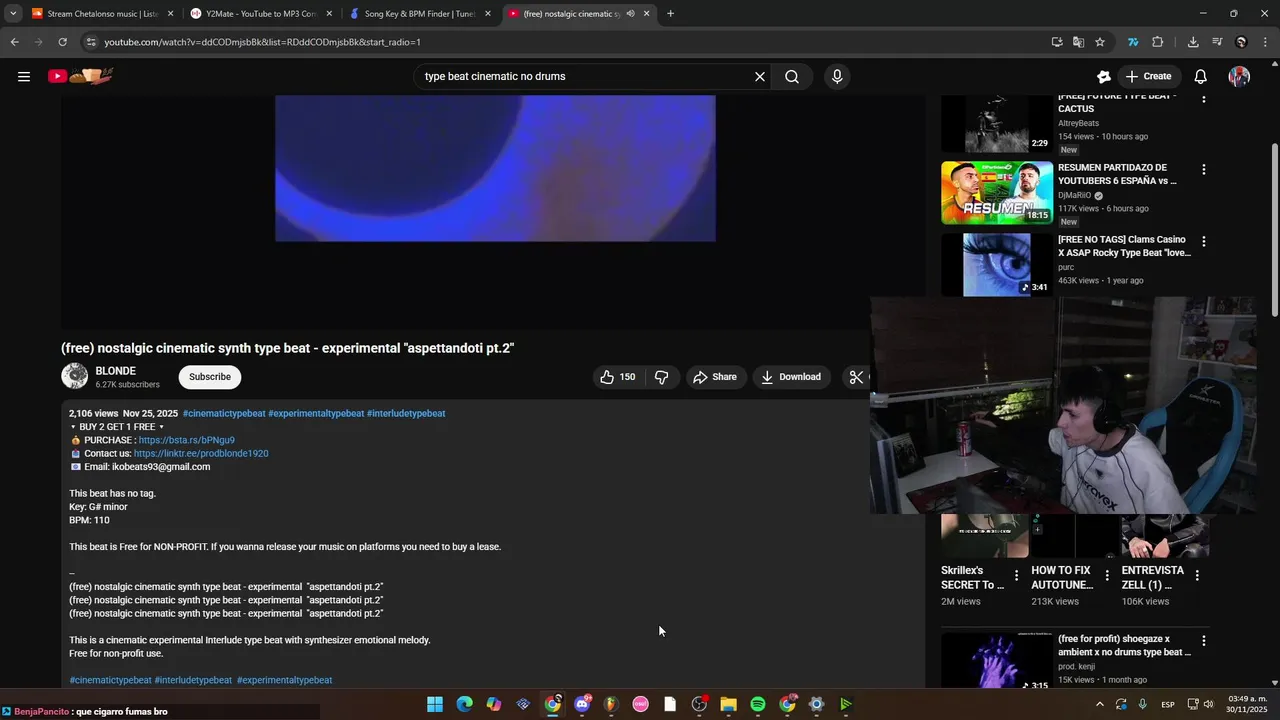This screenshot has width=1280, height=720.
Task: Focus the YouTube search field
Action: (586, 76)
